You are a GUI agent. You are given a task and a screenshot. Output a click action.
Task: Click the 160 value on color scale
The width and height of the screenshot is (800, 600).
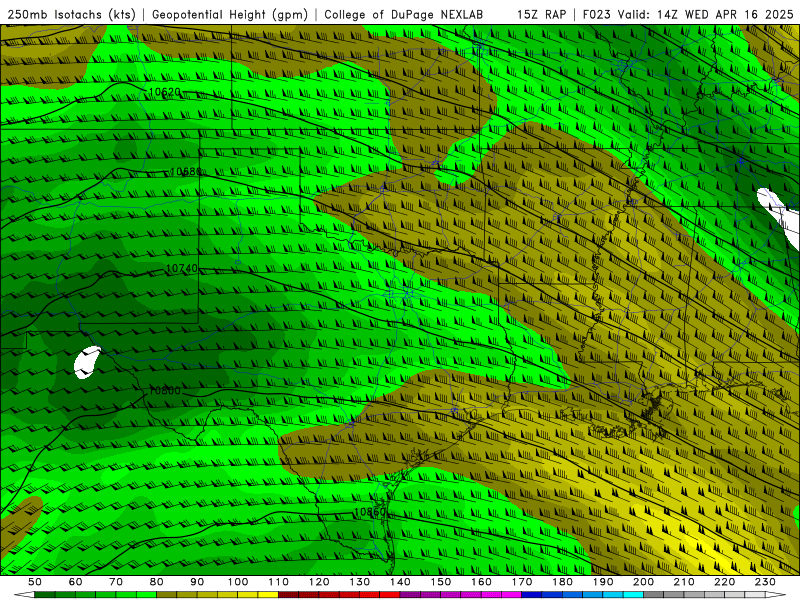pyautogui.click(x=481, y=582)
